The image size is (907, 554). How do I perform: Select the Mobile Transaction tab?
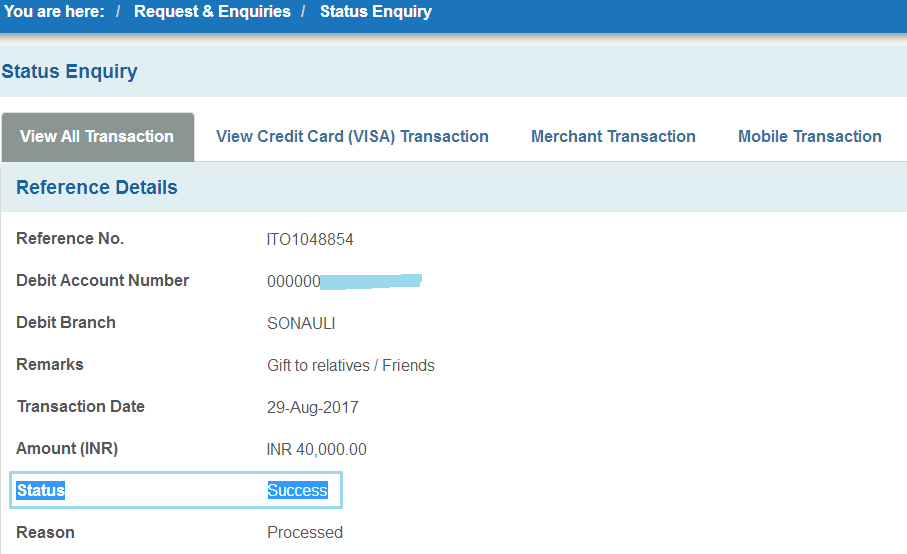809,137
